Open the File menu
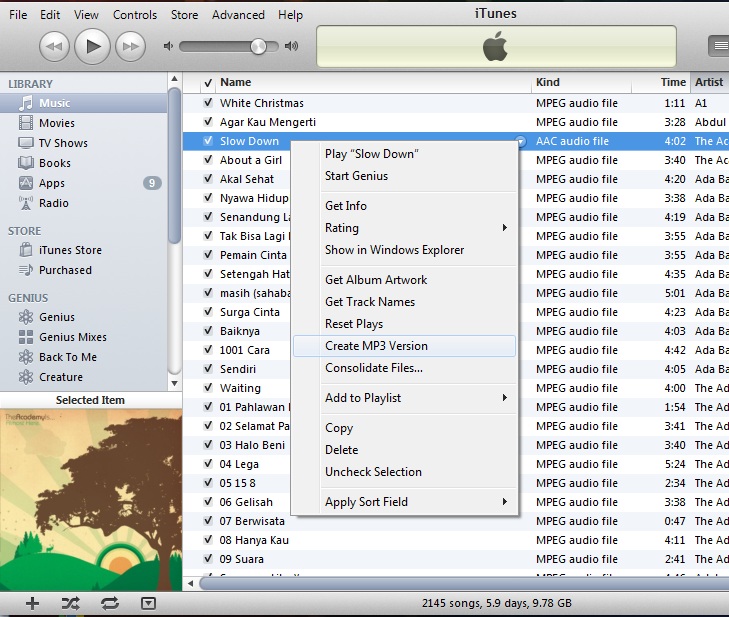This screenshot has height=617, width=729. tap(18, 15)
